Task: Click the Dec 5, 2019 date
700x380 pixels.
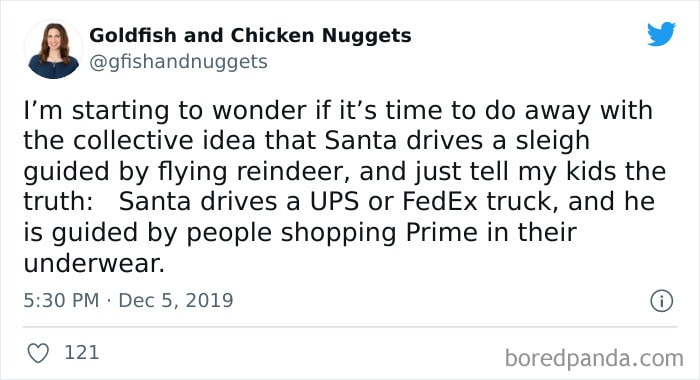Action: [x=176, y=301]
